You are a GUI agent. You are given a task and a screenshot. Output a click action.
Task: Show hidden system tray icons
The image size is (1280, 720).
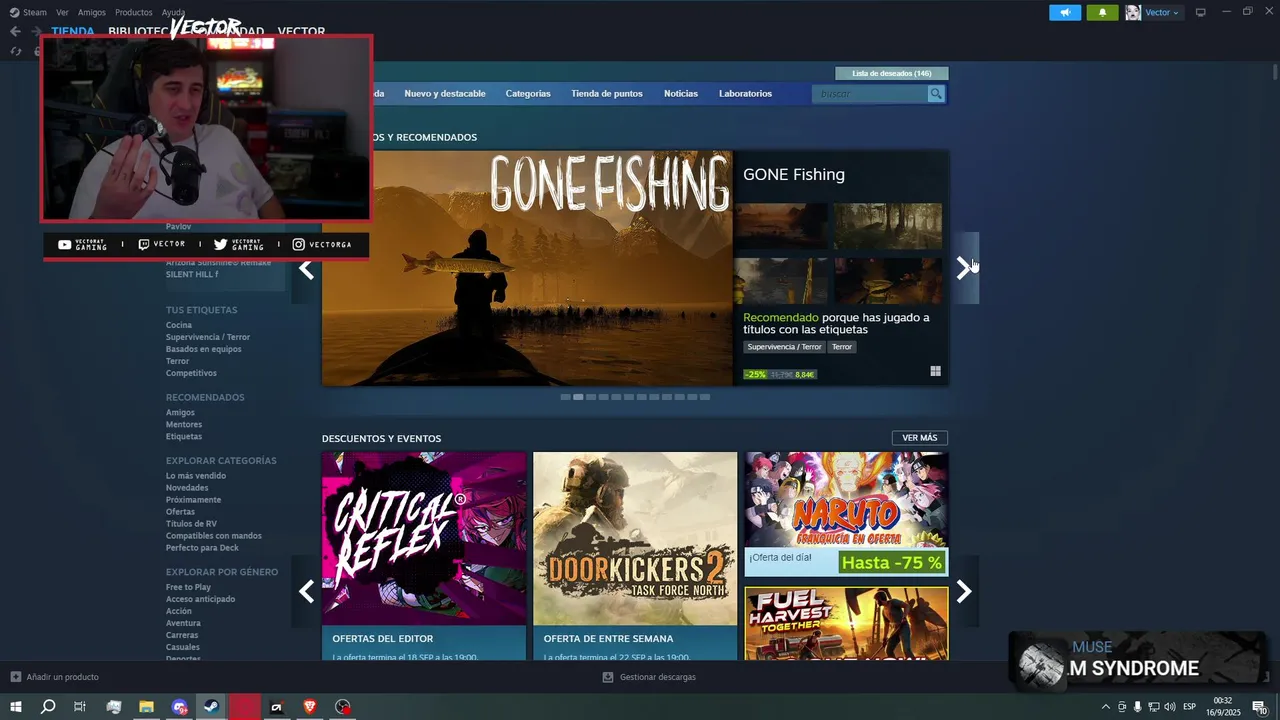pos(1105,707)
